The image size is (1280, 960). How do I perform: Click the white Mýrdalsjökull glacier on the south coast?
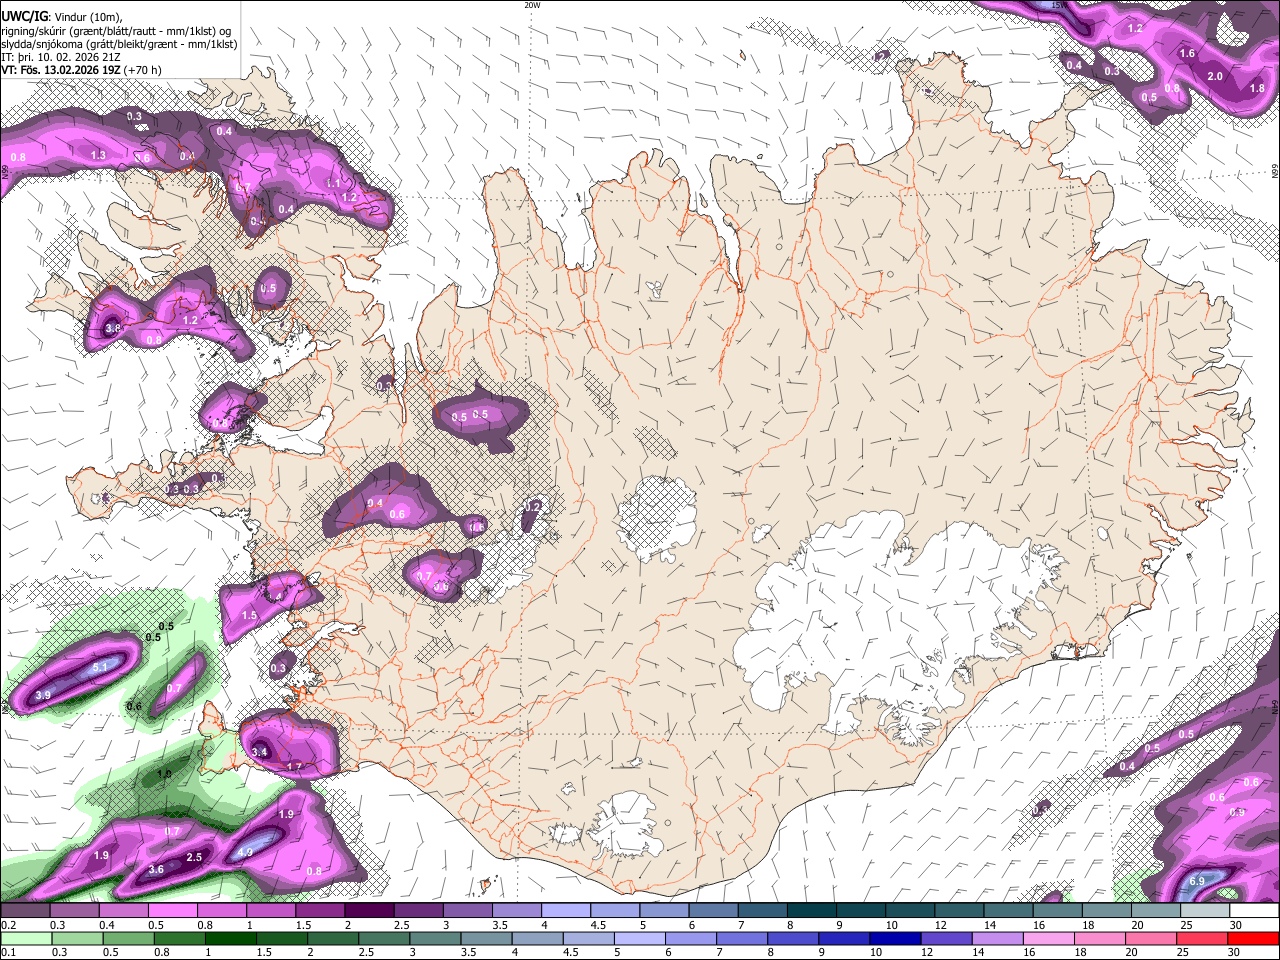click(x=627, y=825)
